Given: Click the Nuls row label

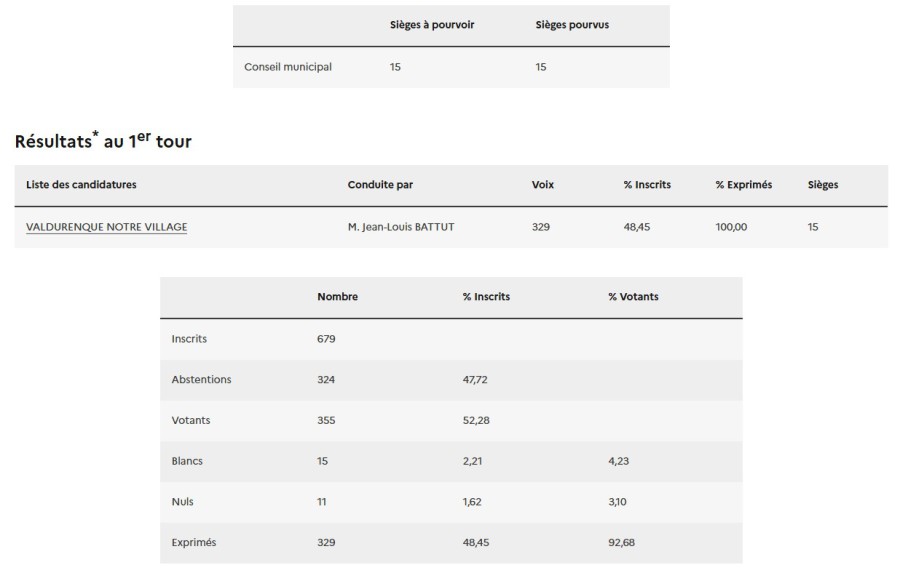Looking at the screenshot, I should [x=183, y=502].
